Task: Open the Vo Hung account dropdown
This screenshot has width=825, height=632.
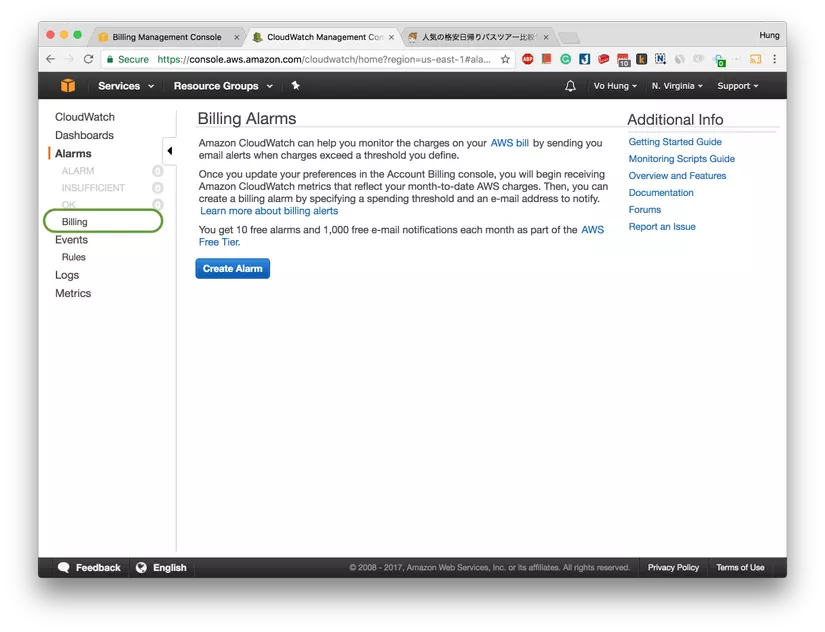Action: point(615,86)
